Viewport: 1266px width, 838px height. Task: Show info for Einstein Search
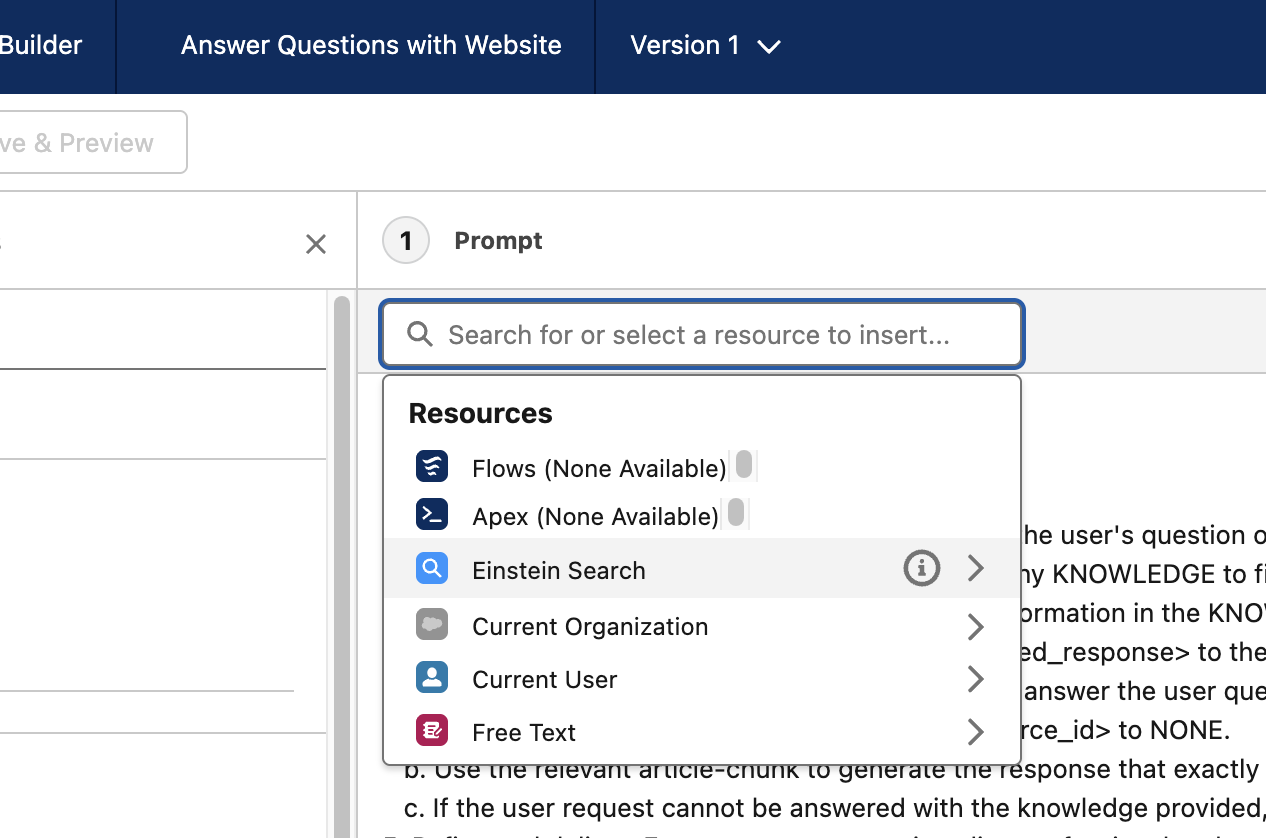(x=921, y=570)
